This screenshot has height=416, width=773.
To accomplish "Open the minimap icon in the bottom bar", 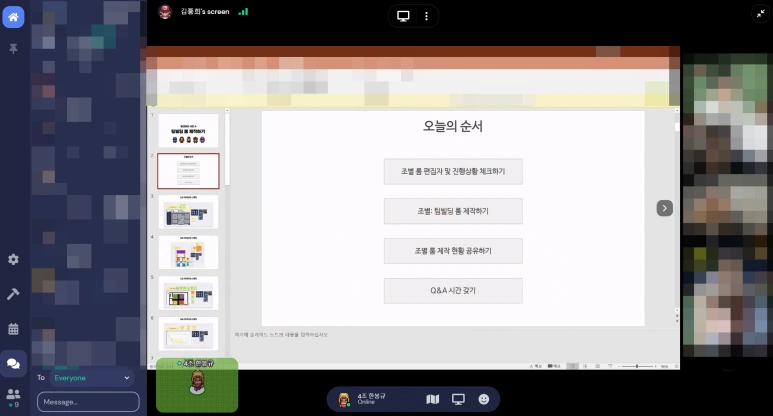I will (x=432, y=399).
